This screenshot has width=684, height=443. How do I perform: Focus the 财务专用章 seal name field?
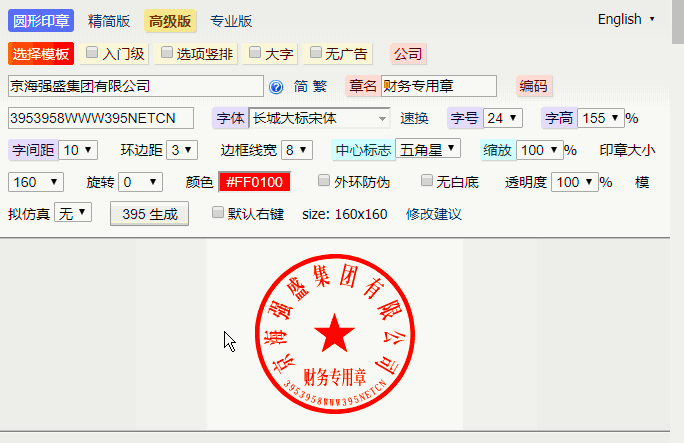pos(439,86)
